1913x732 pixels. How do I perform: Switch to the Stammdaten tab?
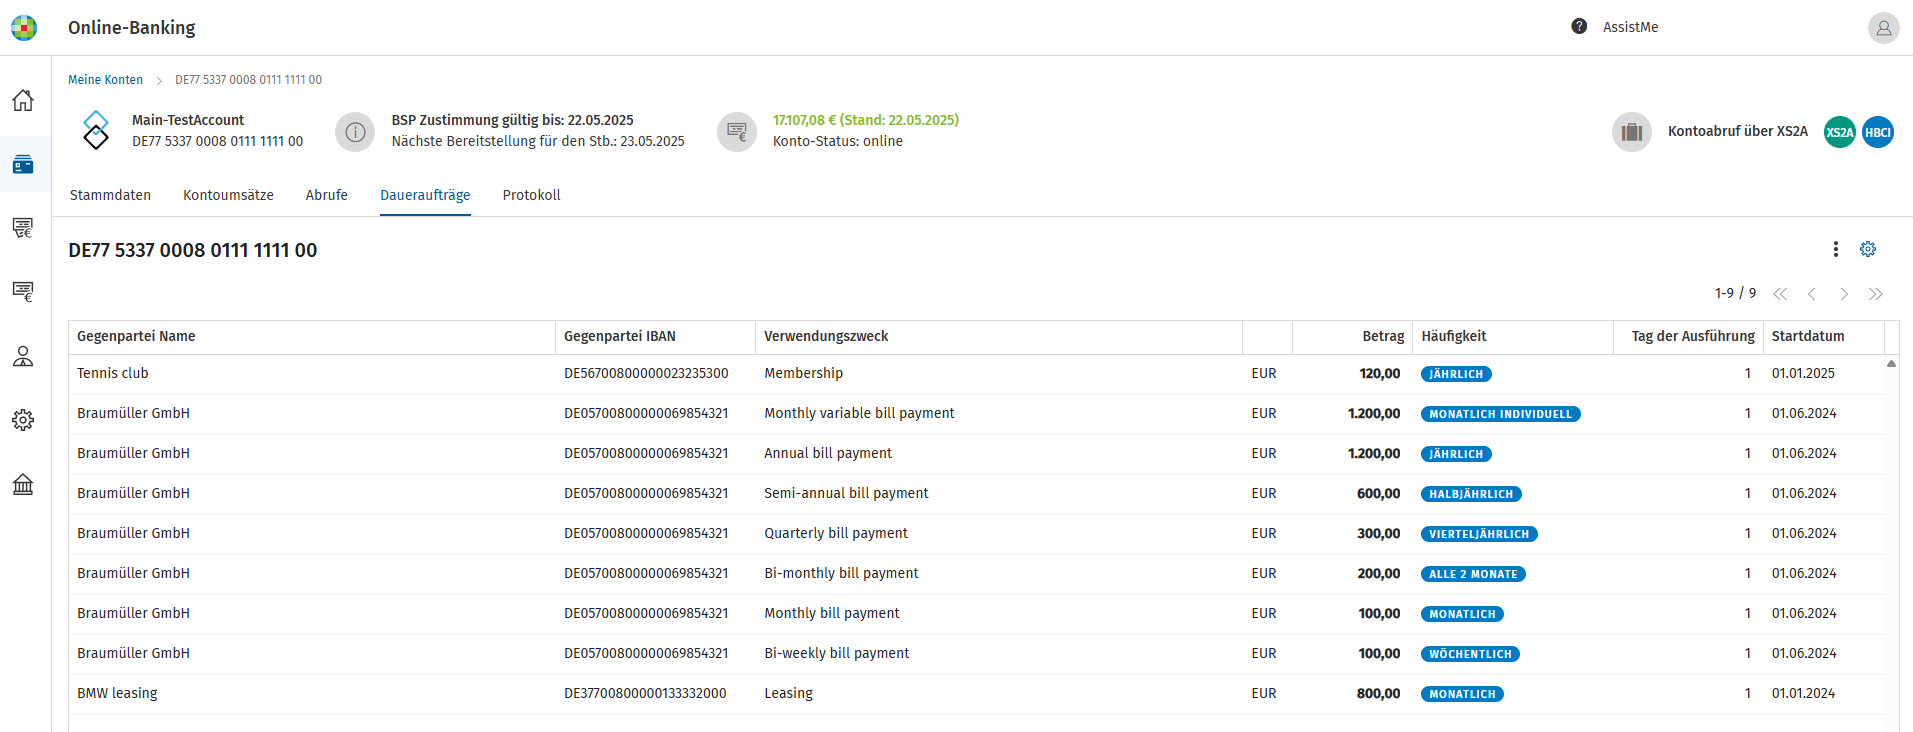click(110, 195)
